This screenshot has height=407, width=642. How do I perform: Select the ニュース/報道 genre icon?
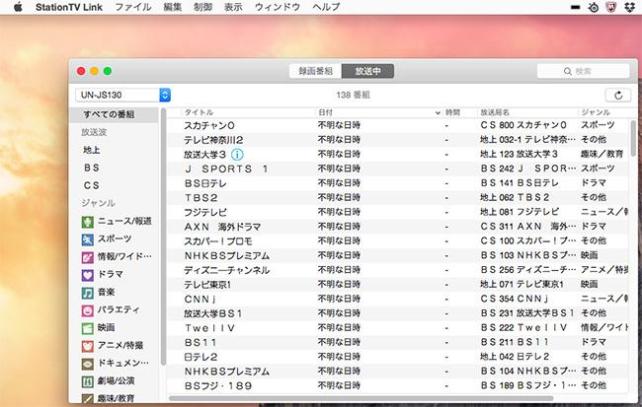click(88, 221)
